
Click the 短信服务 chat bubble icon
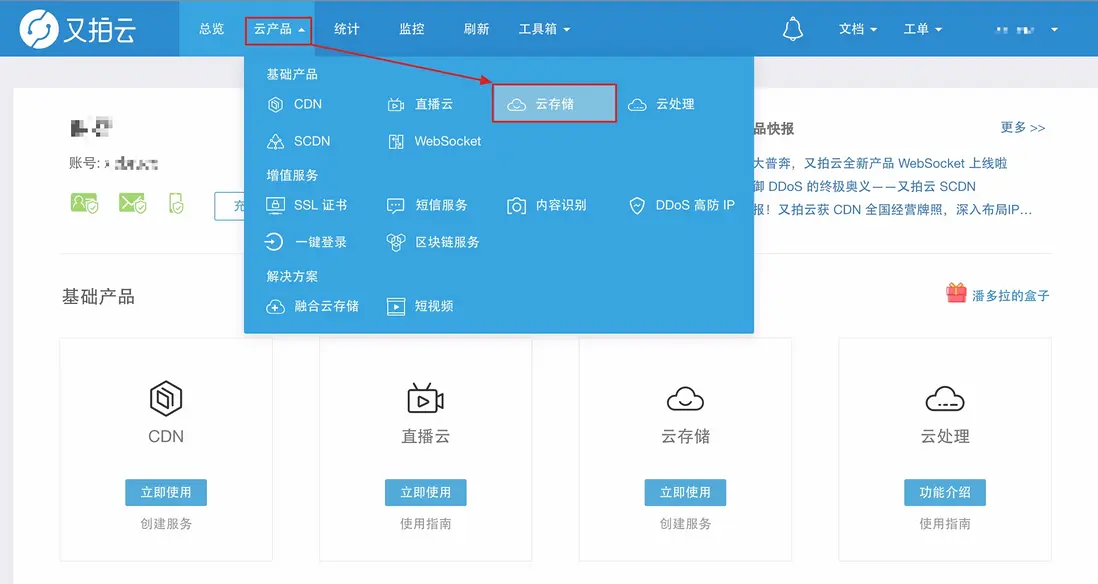click(394, 206)
